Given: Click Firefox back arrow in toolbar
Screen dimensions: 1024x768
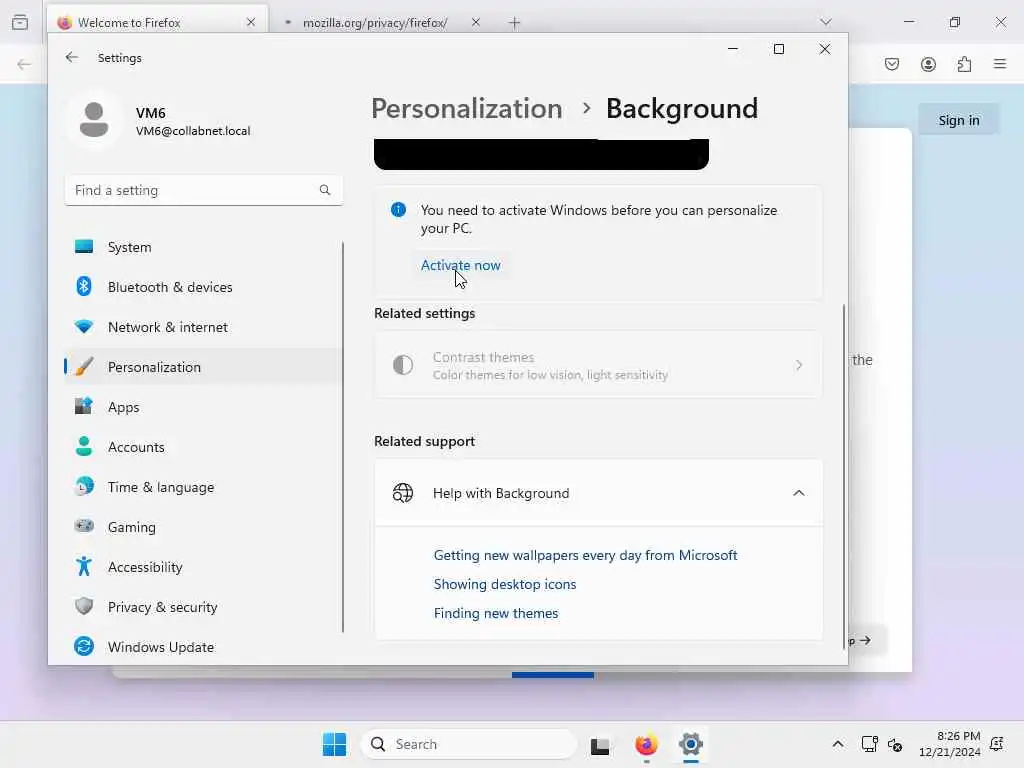Looking at the screenshot, I should click(x=24, y=64).
